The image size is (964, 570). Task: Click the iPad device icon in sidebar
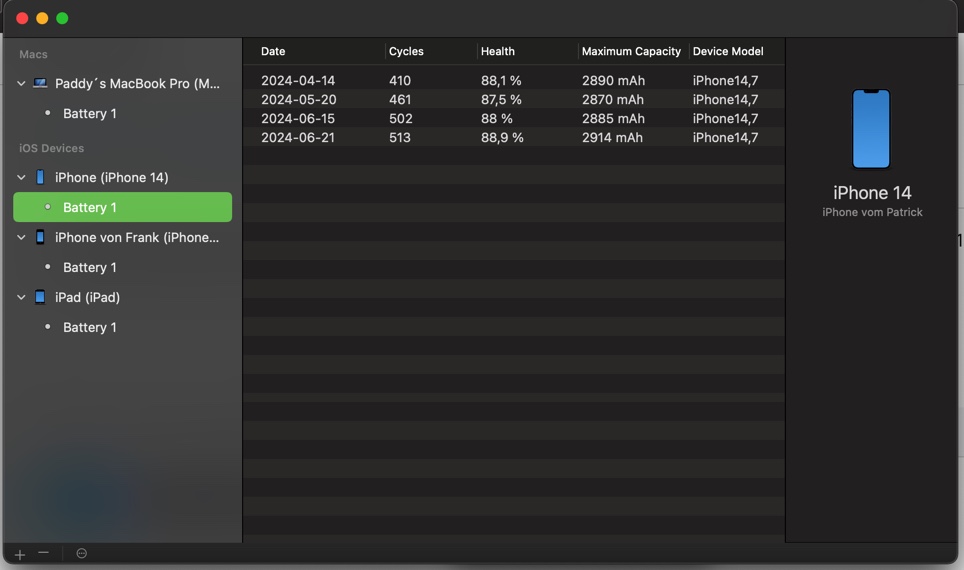[x=40, y=298]
